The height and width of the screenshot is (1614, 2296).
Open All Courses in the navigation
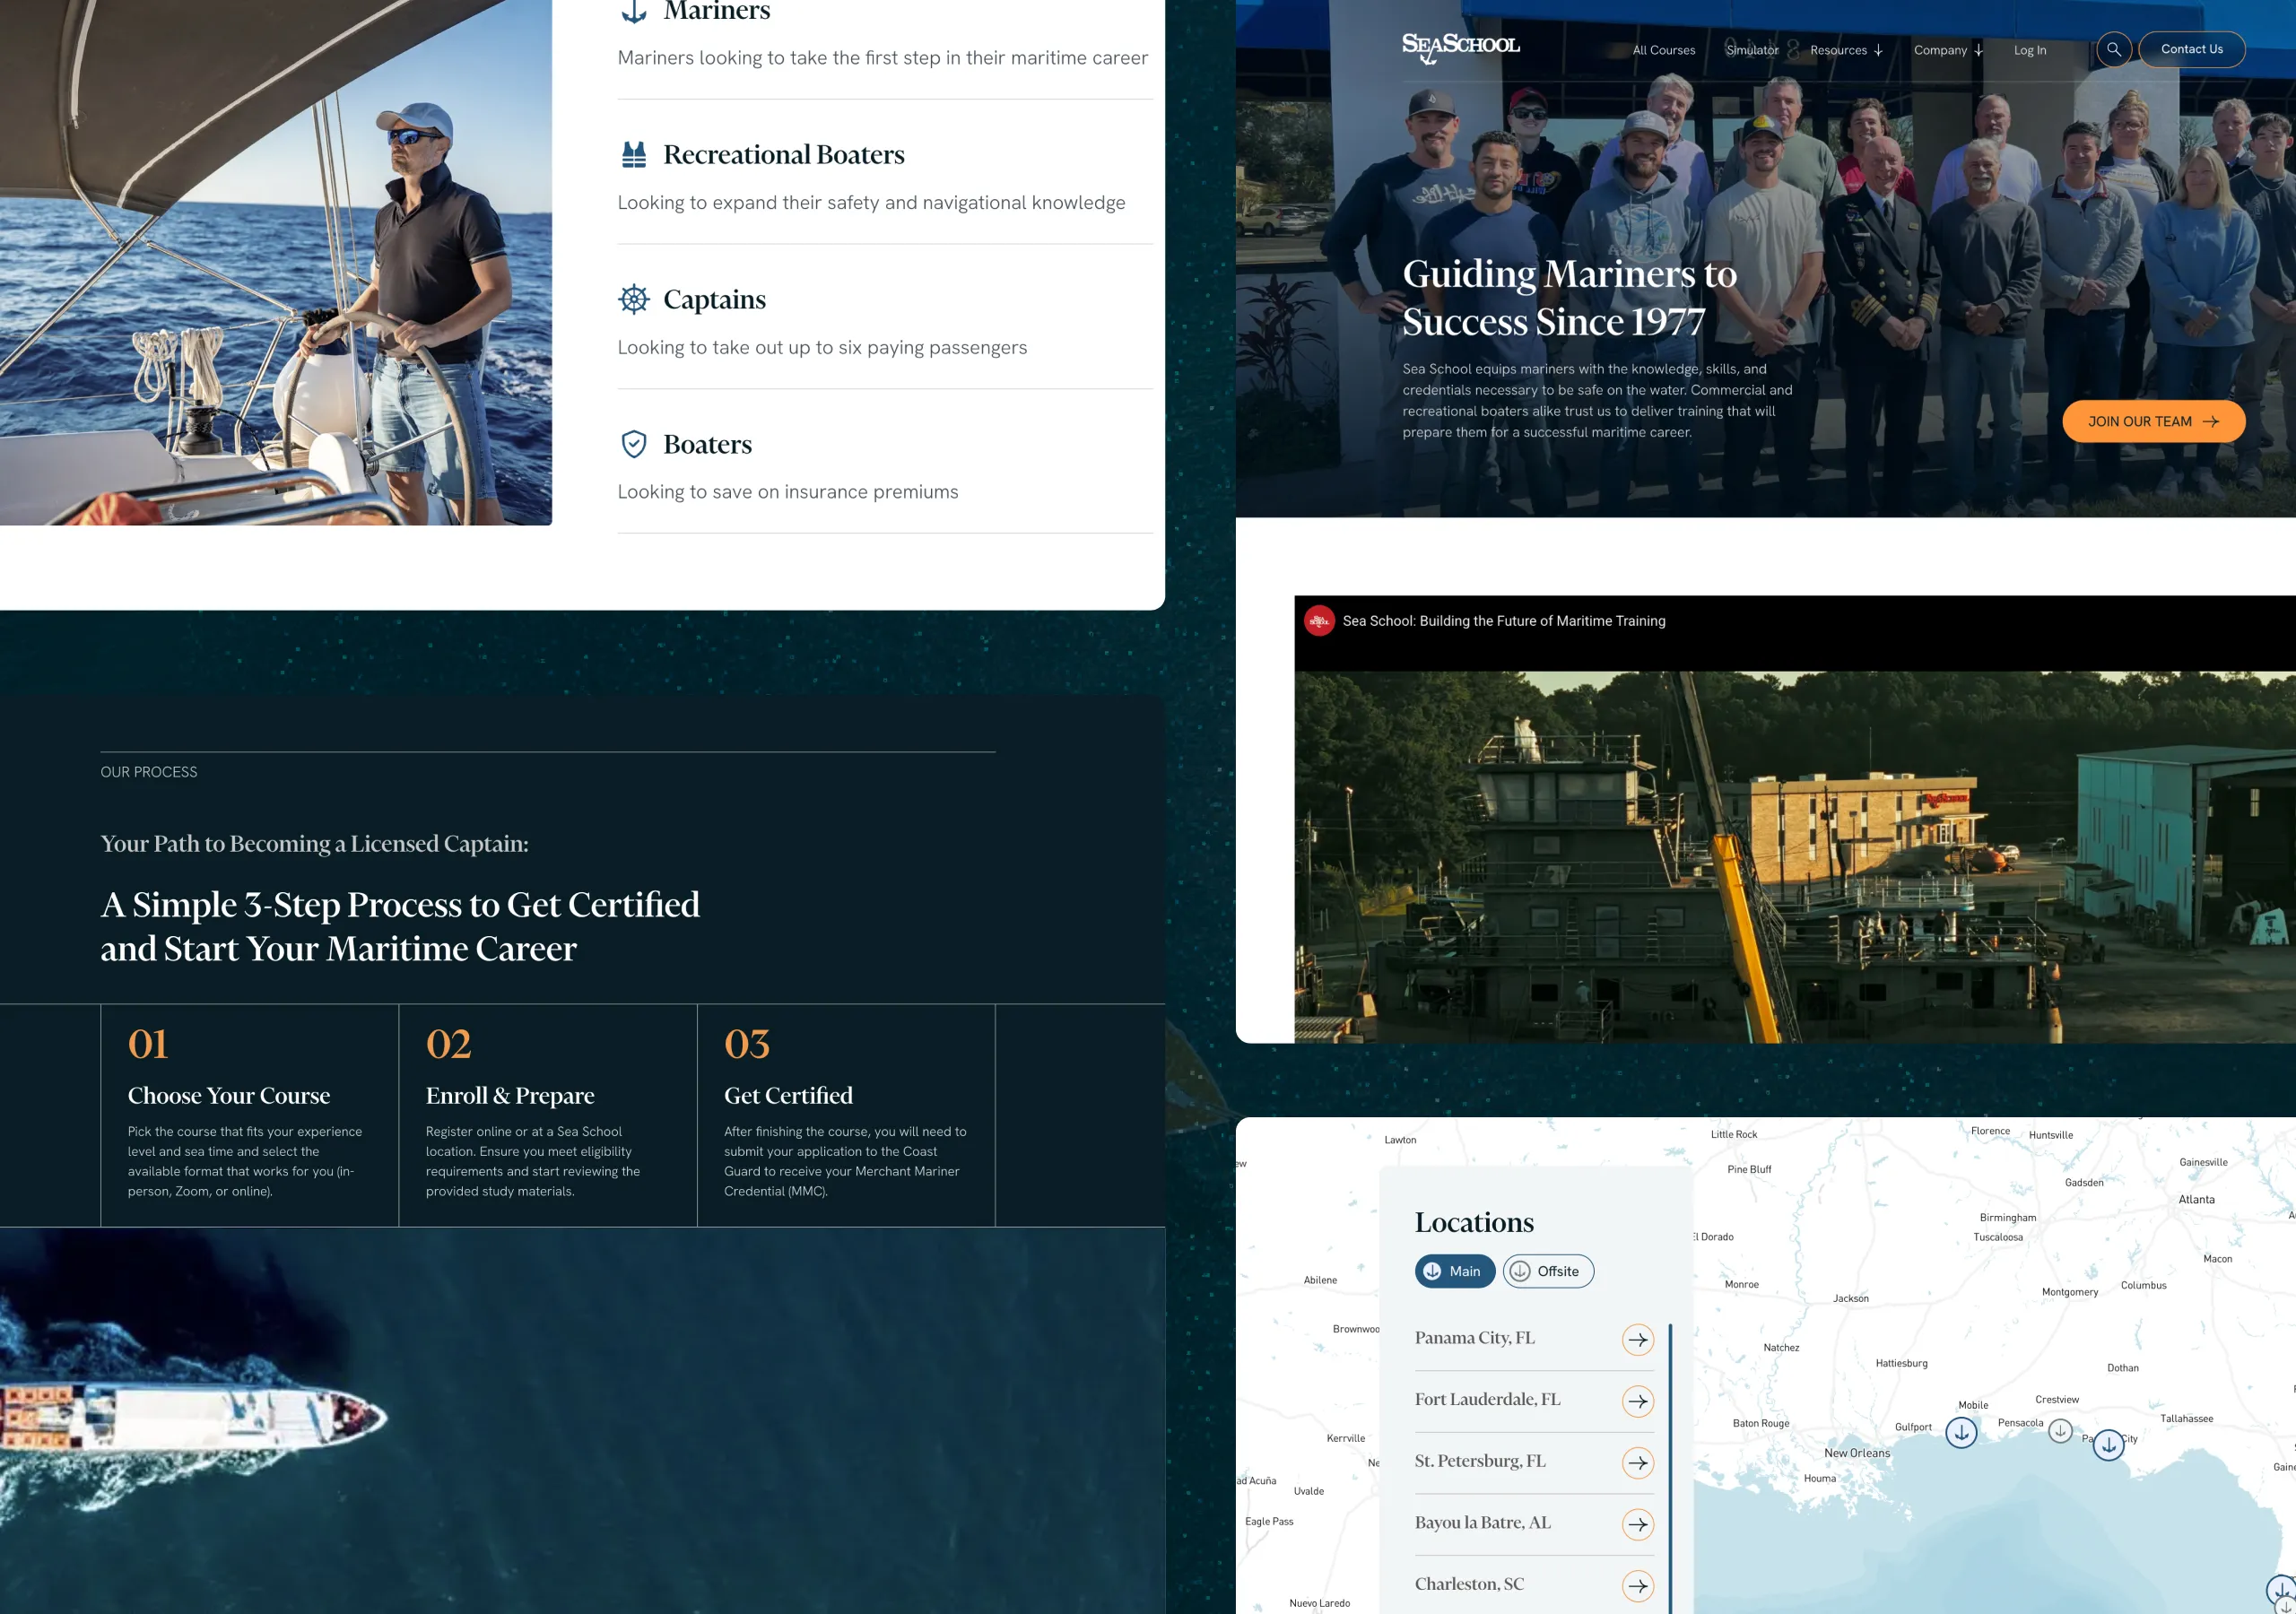pyautogui.click(x=1663, y=49)
